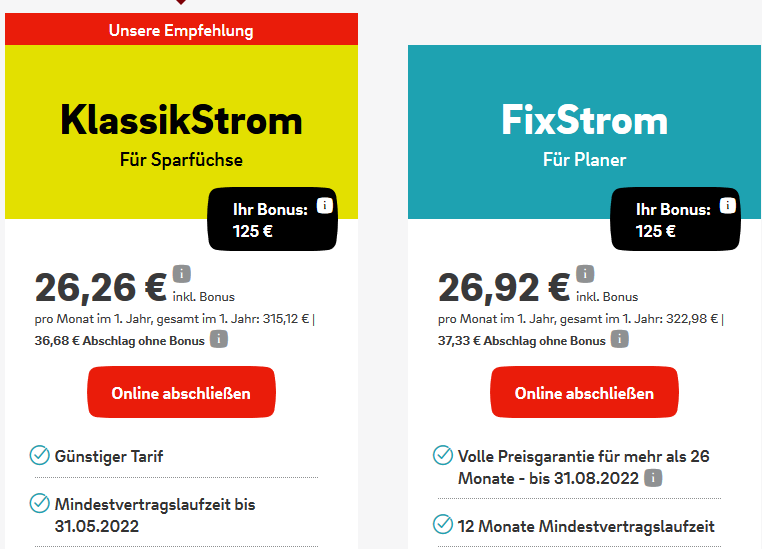Open info icon beside Preisgarantie bis 31.08.2022
Viewport: 762px width, 549px height.
pyautogui.click(x=653, y=478)
